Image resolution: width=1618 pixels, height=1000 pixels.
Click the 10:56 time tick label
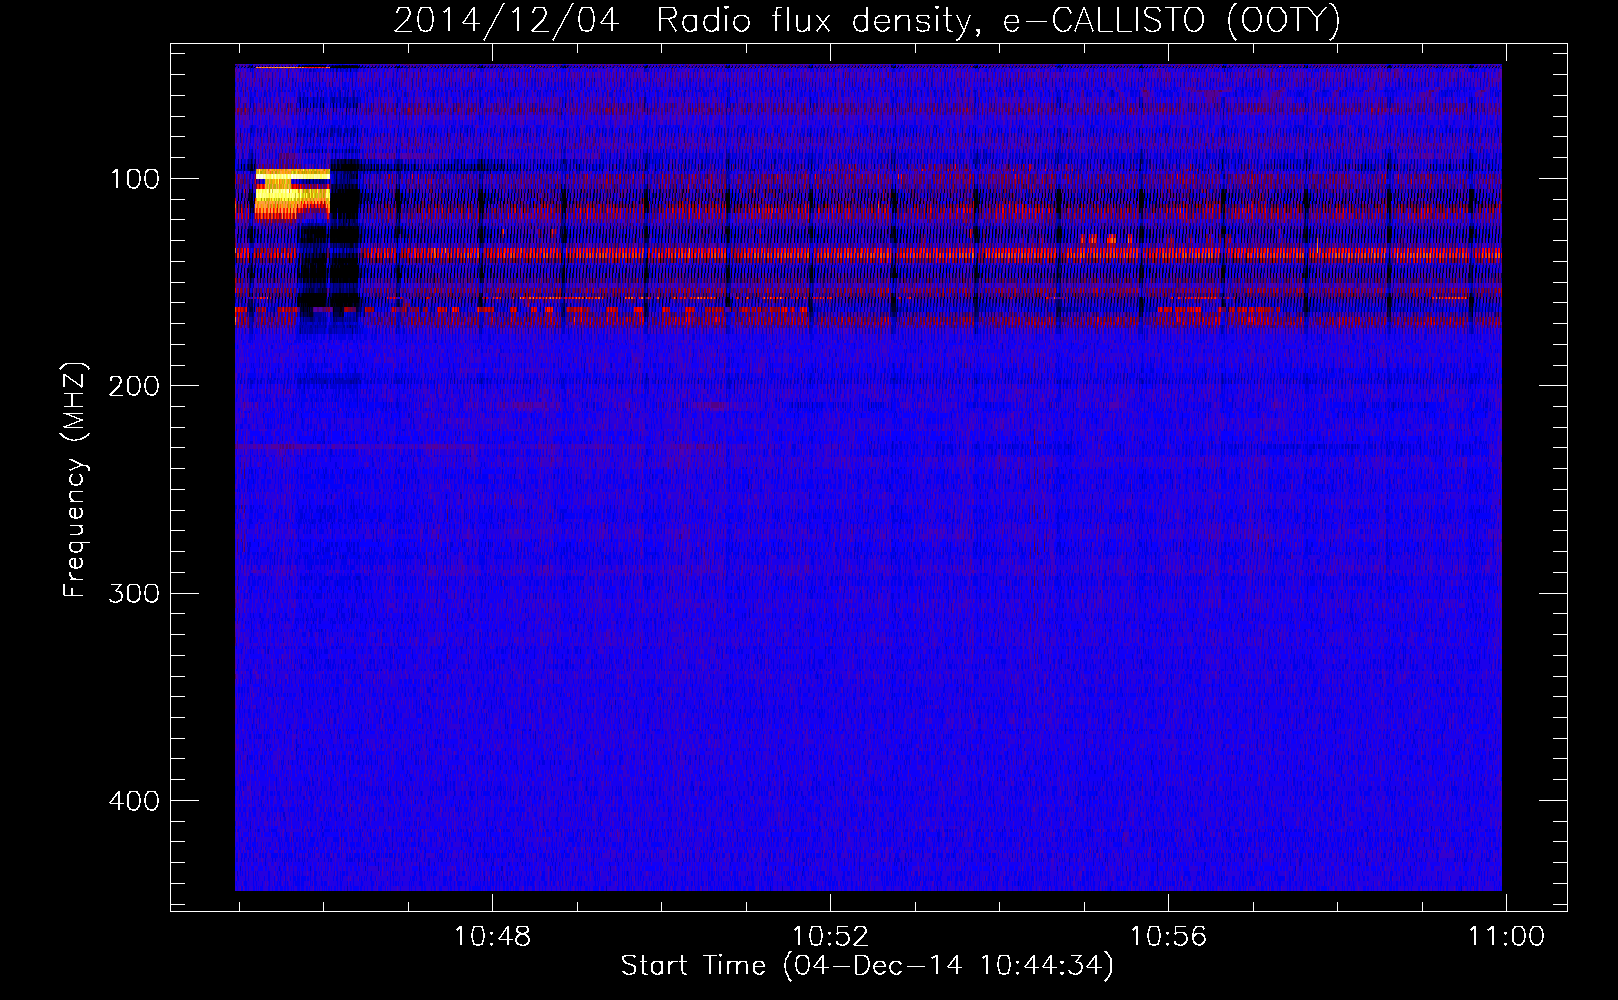[1168, 937]
